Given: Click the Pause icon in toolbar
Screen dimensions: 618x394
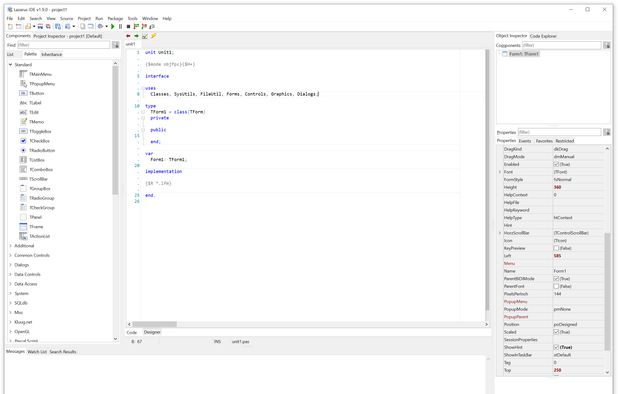Looking at the screenshot, I should [x=121, y=26].
